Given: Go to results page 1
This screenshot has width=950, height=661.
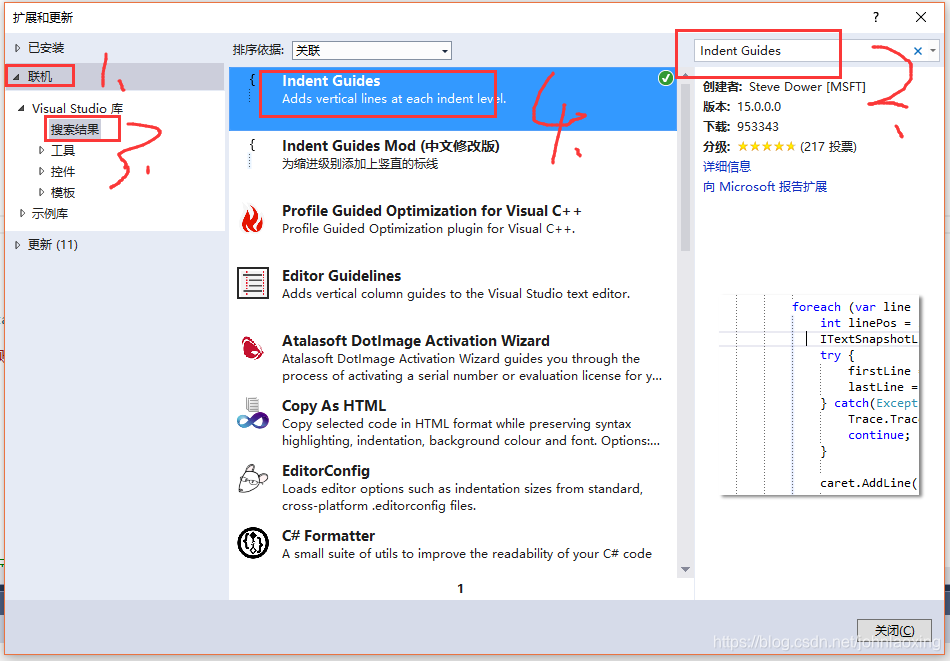Looking at the screenshot, I should [460, 588].
